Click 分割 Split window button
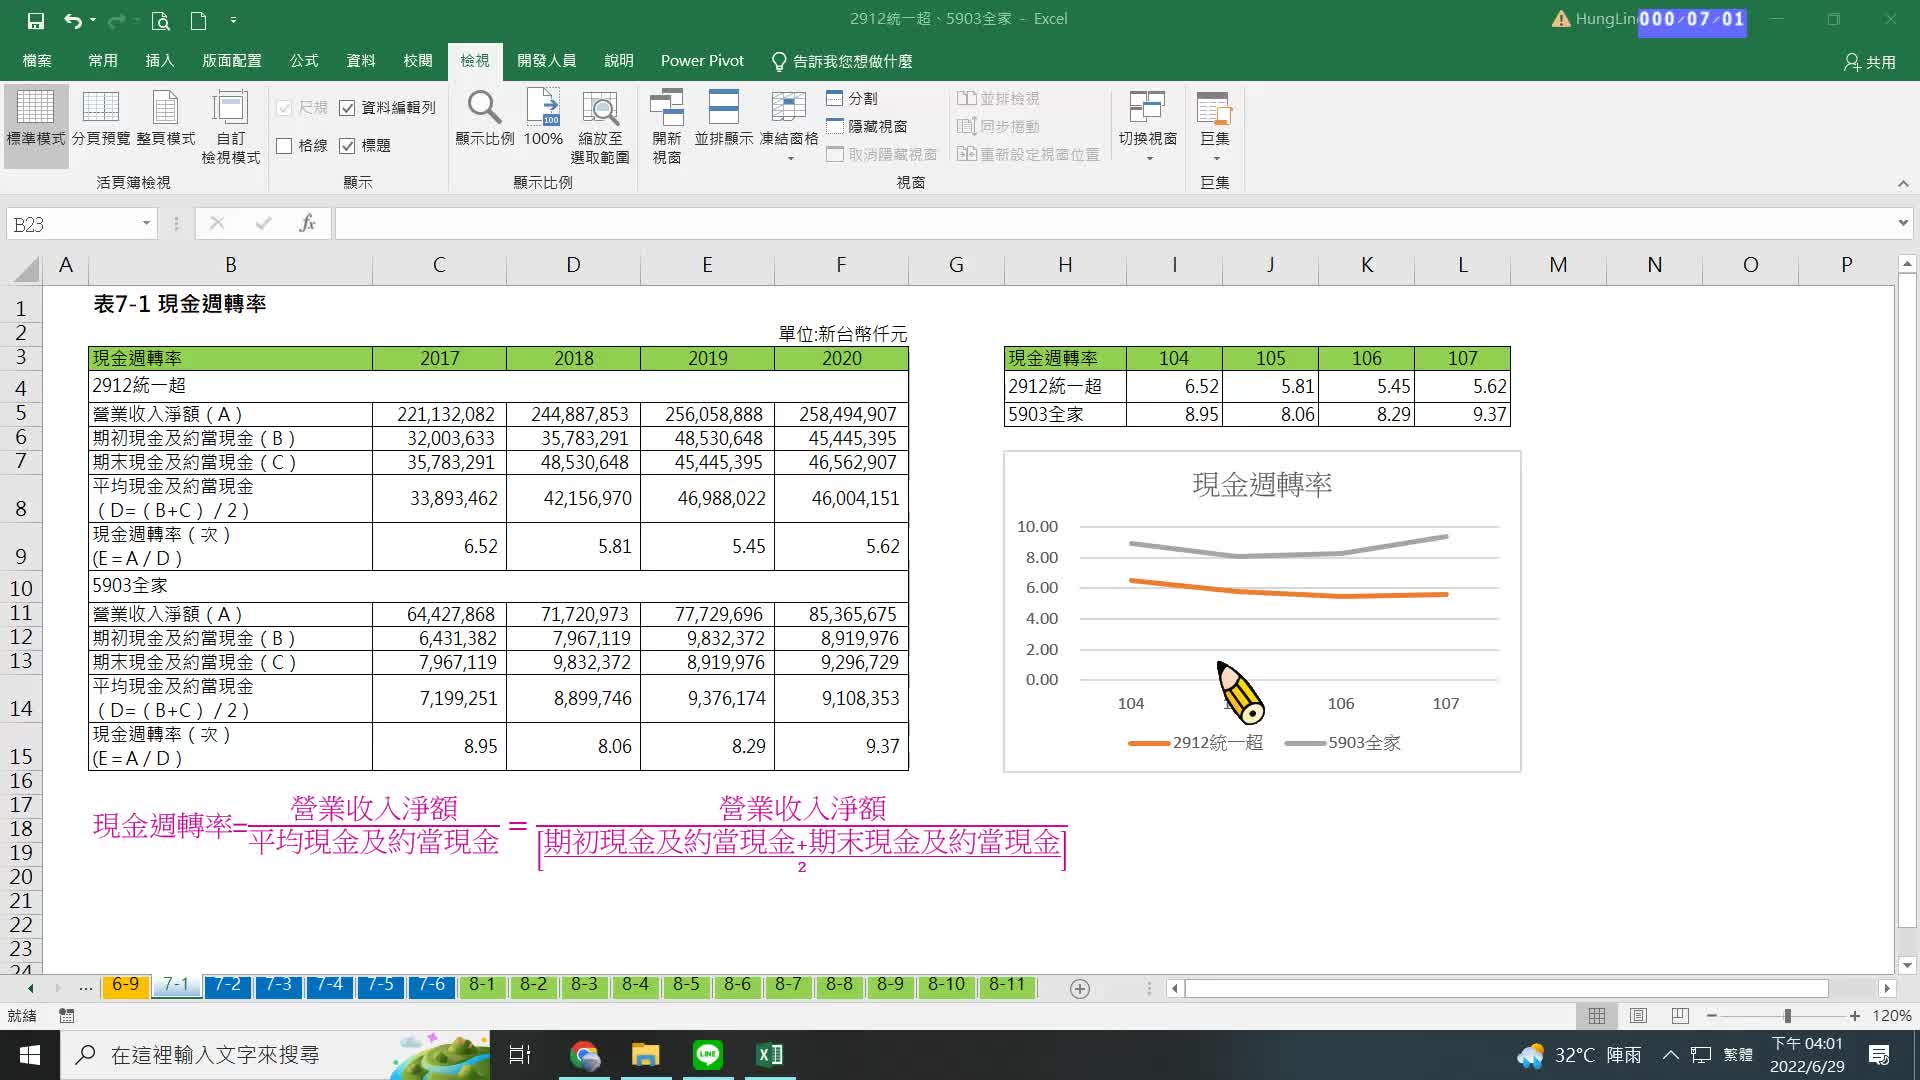Image resolution: width=1920 pixels, height=1080 pixels. coord(852,98)
